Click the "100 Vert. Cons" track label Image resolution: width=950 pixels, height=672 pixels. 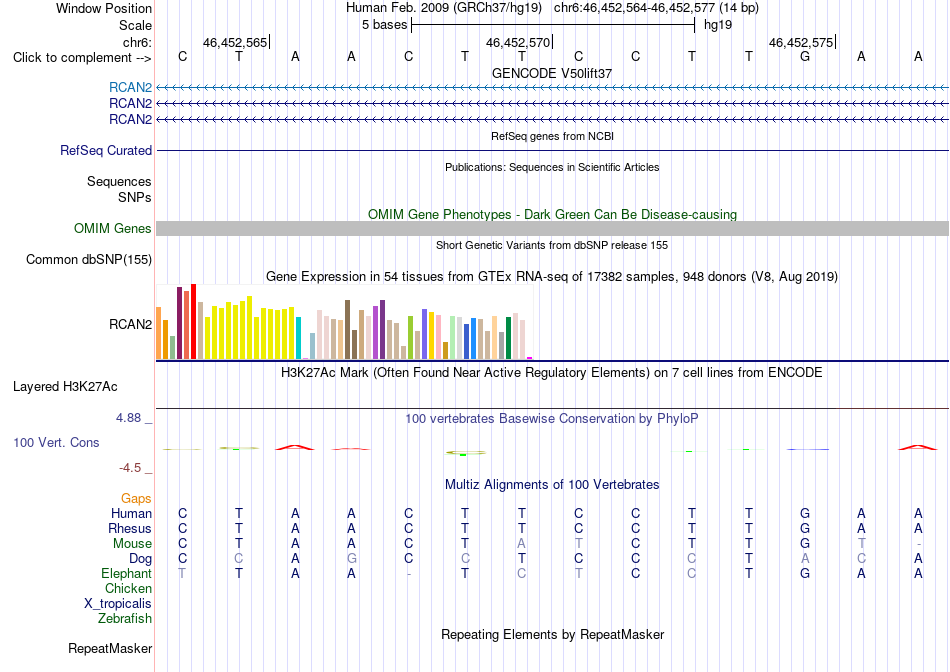tap(56, 442)
